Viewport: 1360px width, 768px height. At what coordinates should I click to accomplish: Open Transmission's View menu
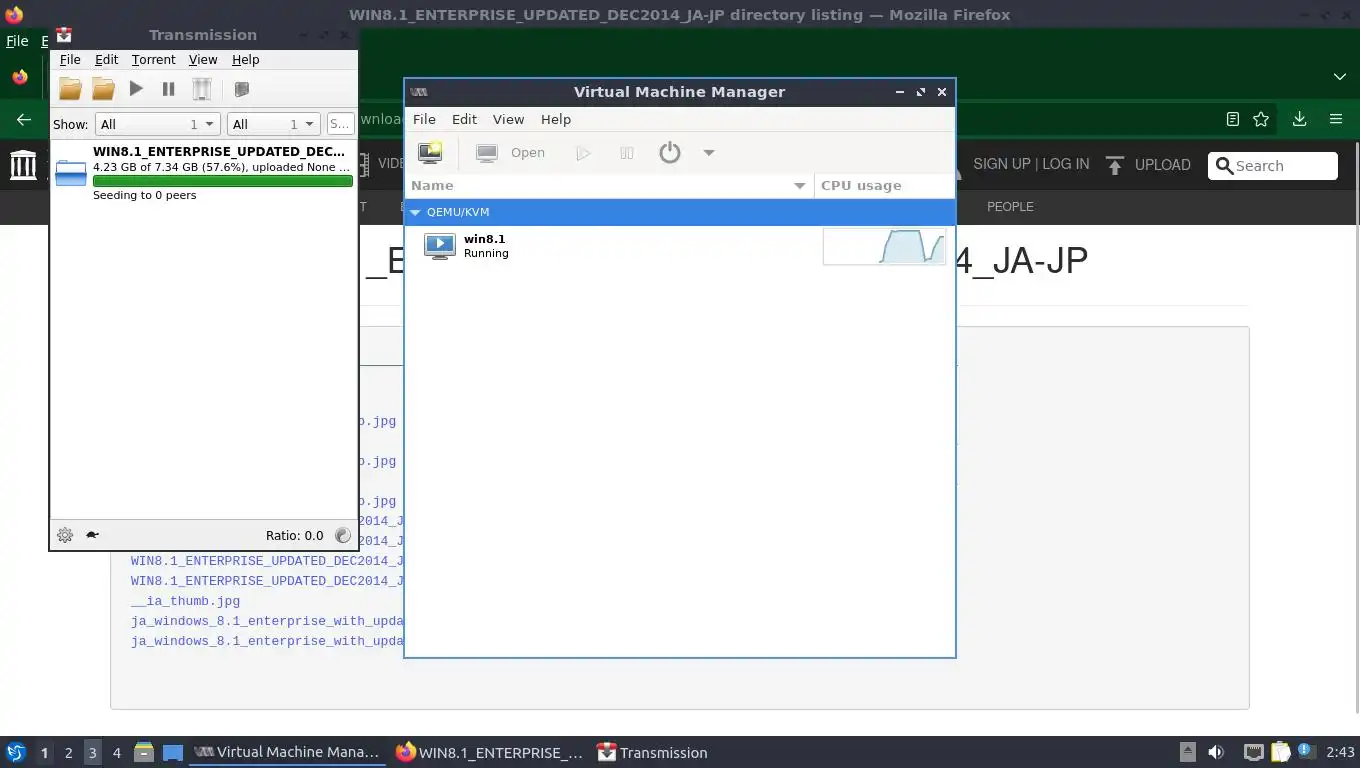tap(203, 60)
